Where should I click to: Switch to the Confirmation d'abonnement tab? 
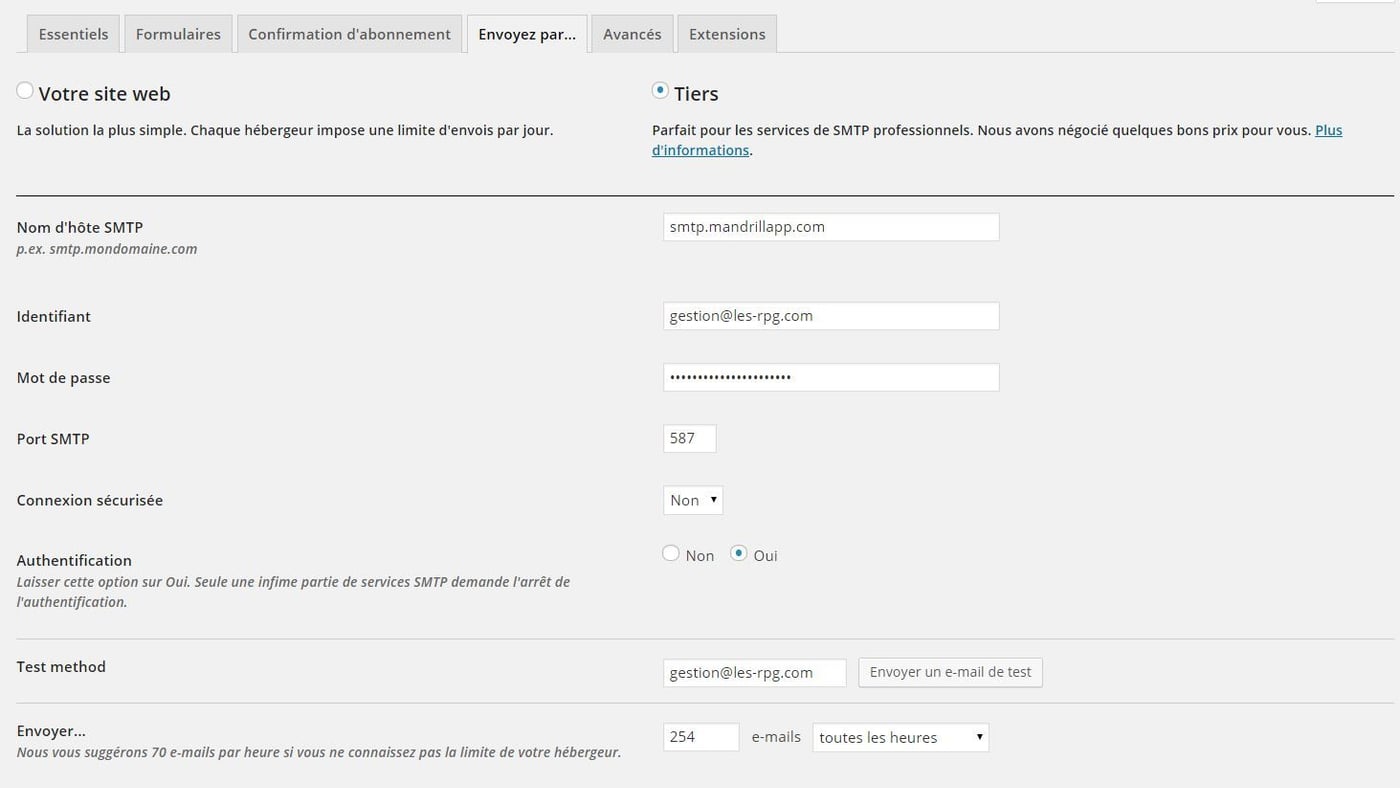(348, 33)
